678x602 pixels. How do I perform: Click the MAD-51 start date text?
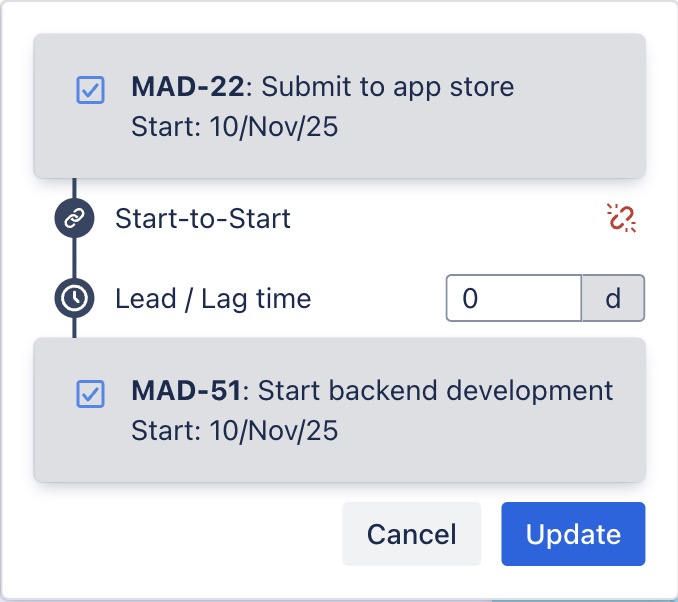tap(234, 432)
